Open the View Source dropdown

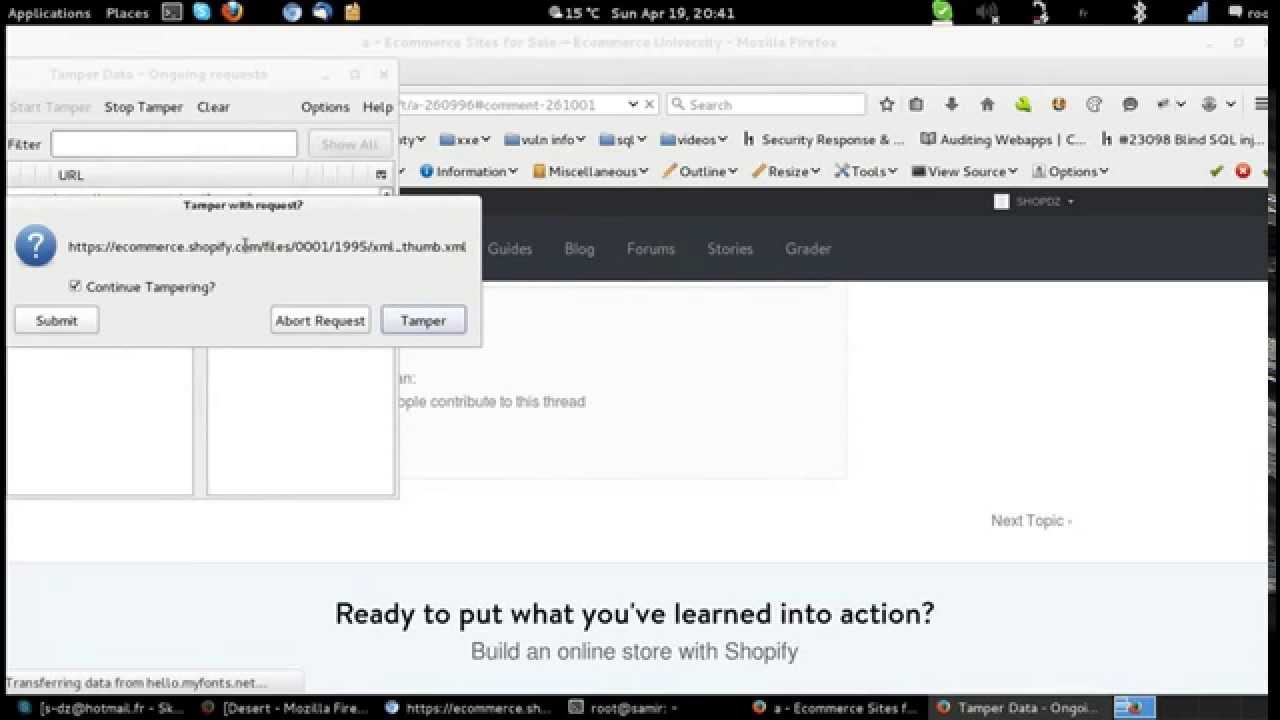965,171
